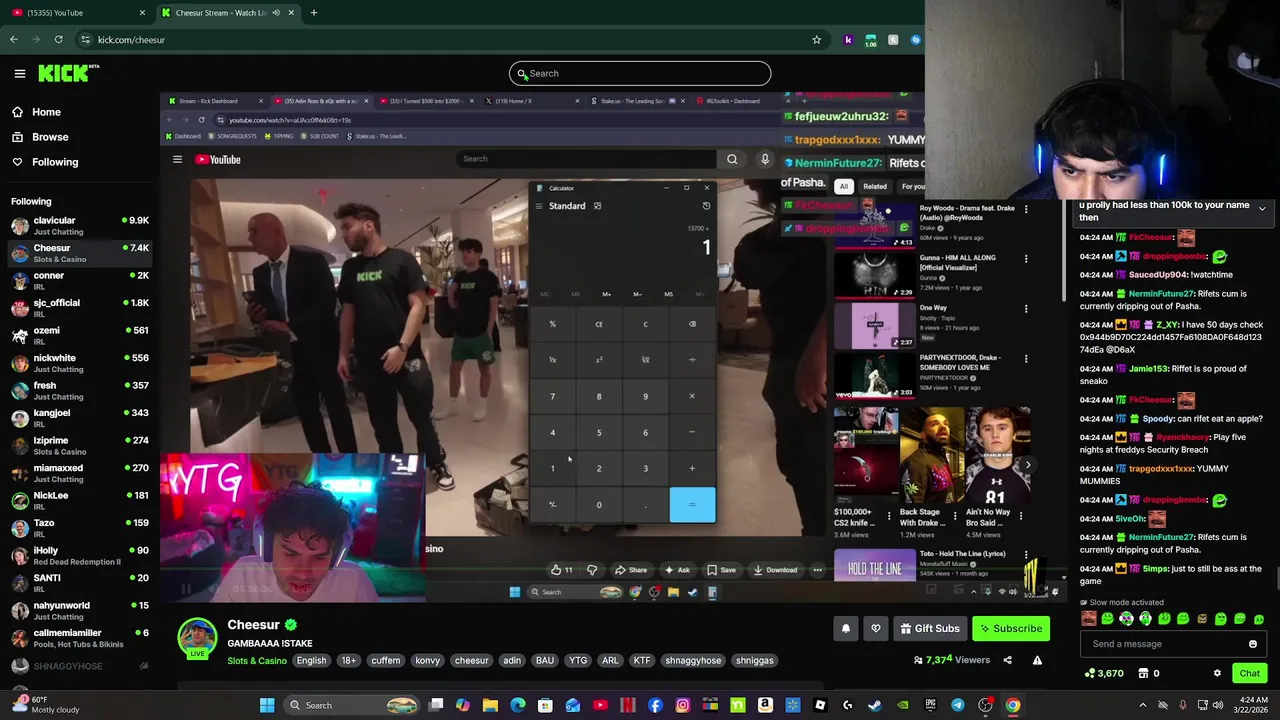This screenshot has height=720, width=1280.
Task: Bookmark this page with the star icon
Action: pos(816,40)
